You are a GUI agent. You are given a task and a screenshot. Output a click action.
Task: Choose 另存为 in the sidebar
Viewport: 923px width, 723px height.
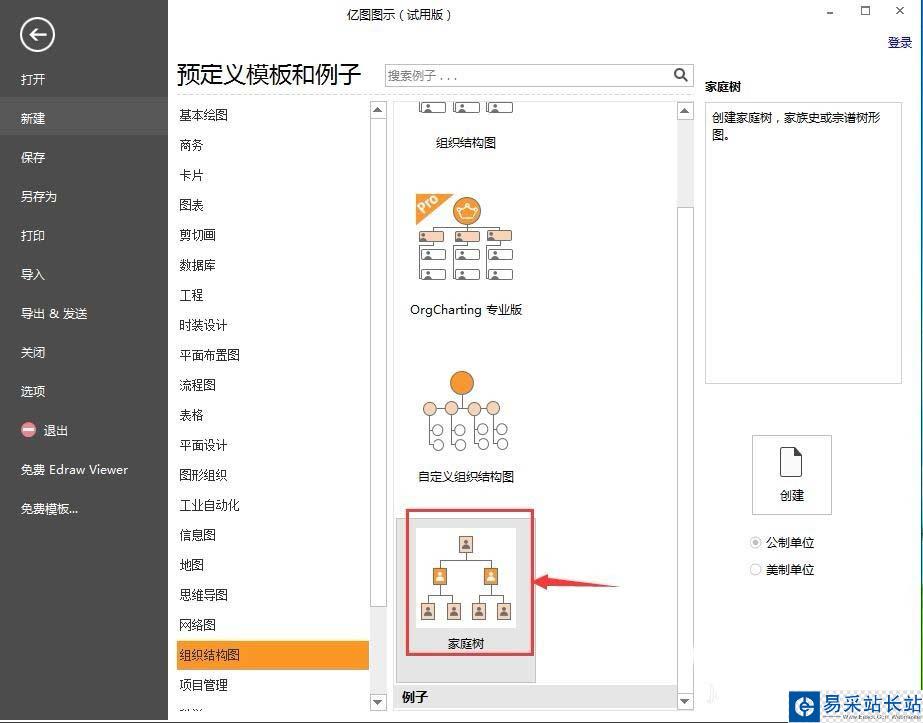click(39, 196)
